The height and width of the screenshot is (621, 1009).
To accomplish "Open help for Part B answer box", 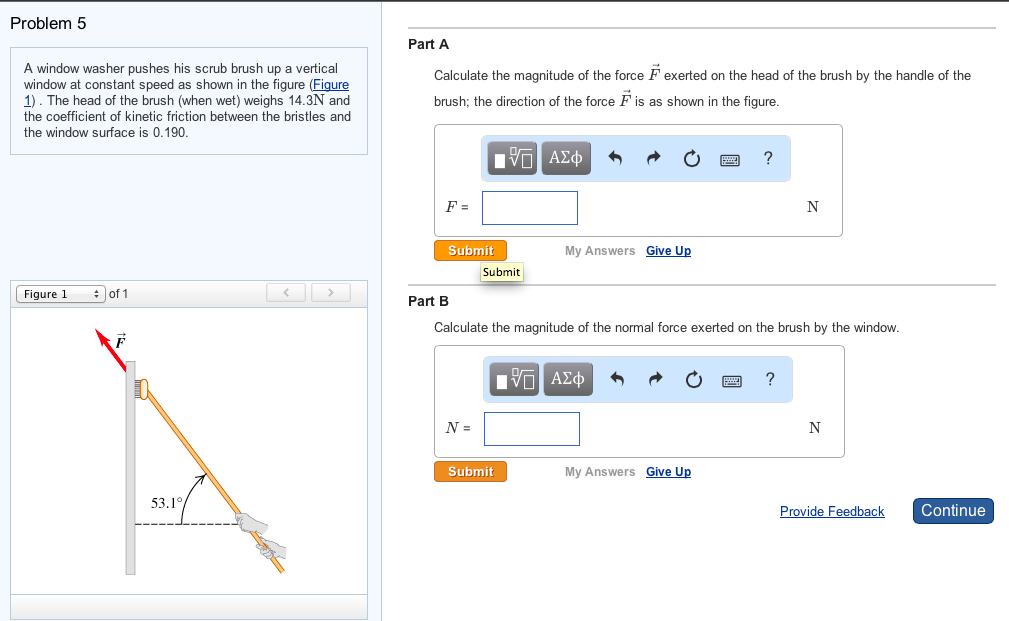I will click(x=769, y=379).
